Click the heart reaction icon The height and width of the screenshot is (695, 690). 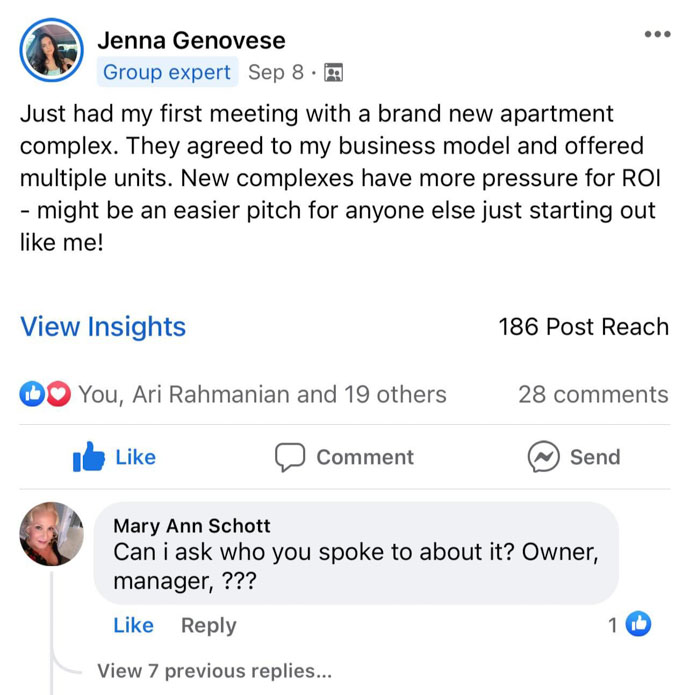[60, 395]
